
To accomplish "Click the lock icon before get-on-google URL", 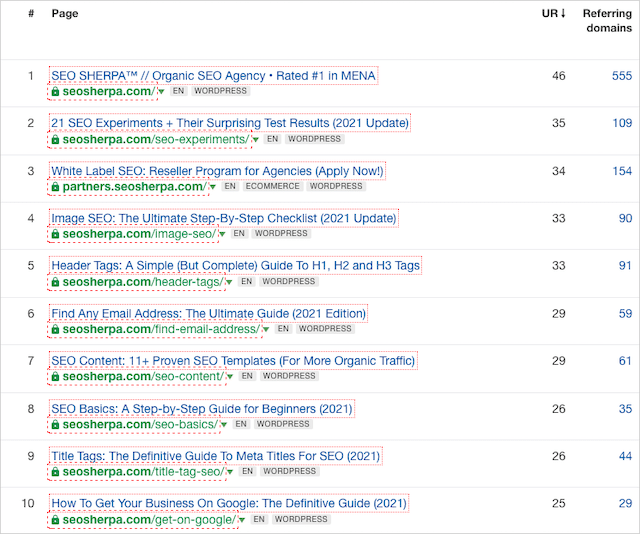I will (56, 520).
